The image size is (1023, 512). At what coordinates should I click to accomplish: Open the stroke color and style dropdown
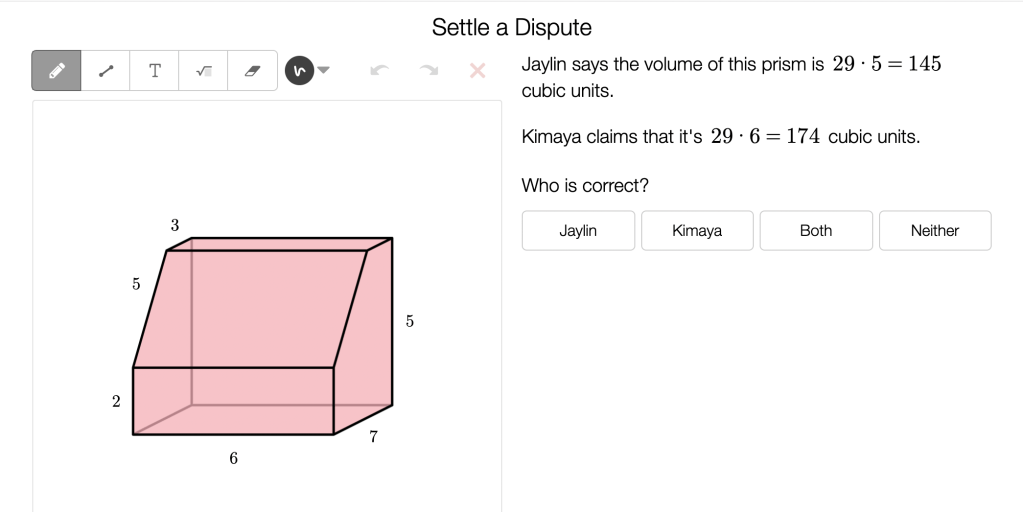(x=324, y=70)
